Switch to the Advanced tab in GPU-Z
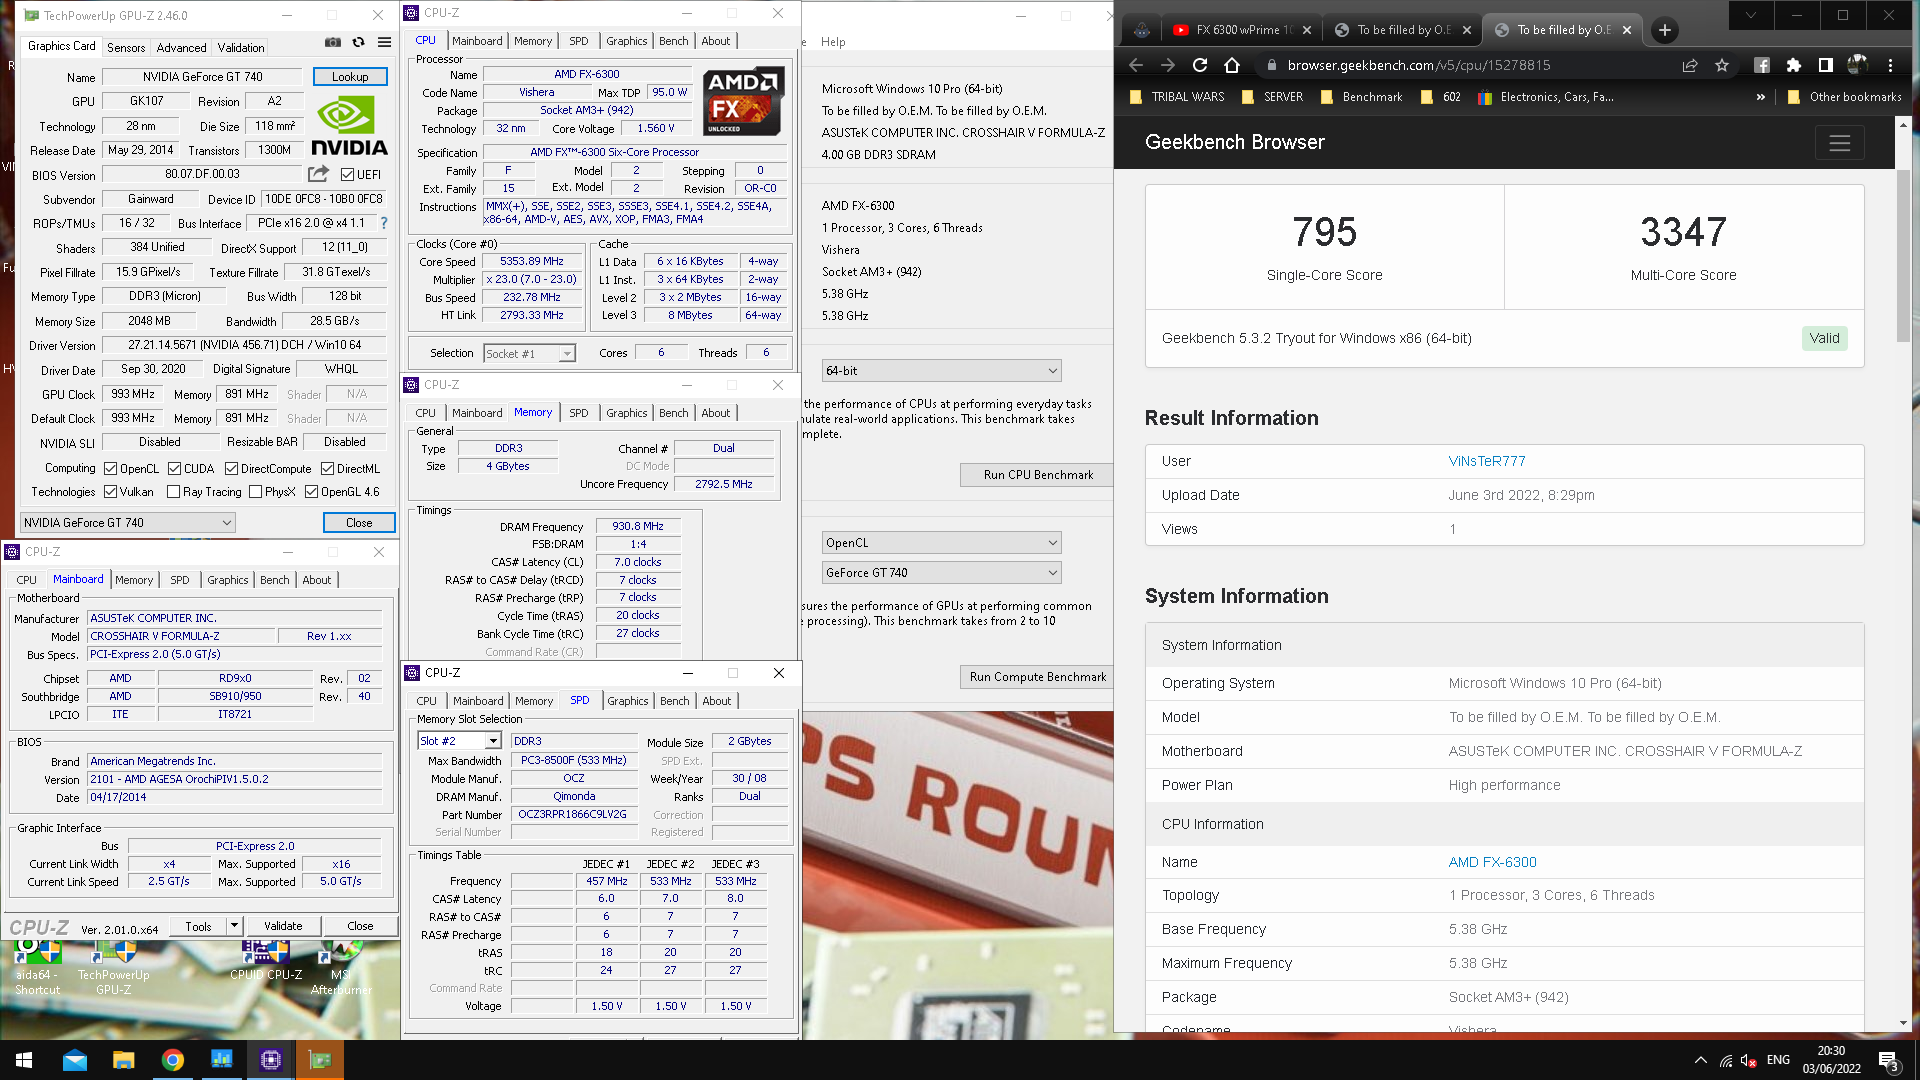Image resolution: width=1920 pixels, height=1080 pixels. click(x=181, y=47)
